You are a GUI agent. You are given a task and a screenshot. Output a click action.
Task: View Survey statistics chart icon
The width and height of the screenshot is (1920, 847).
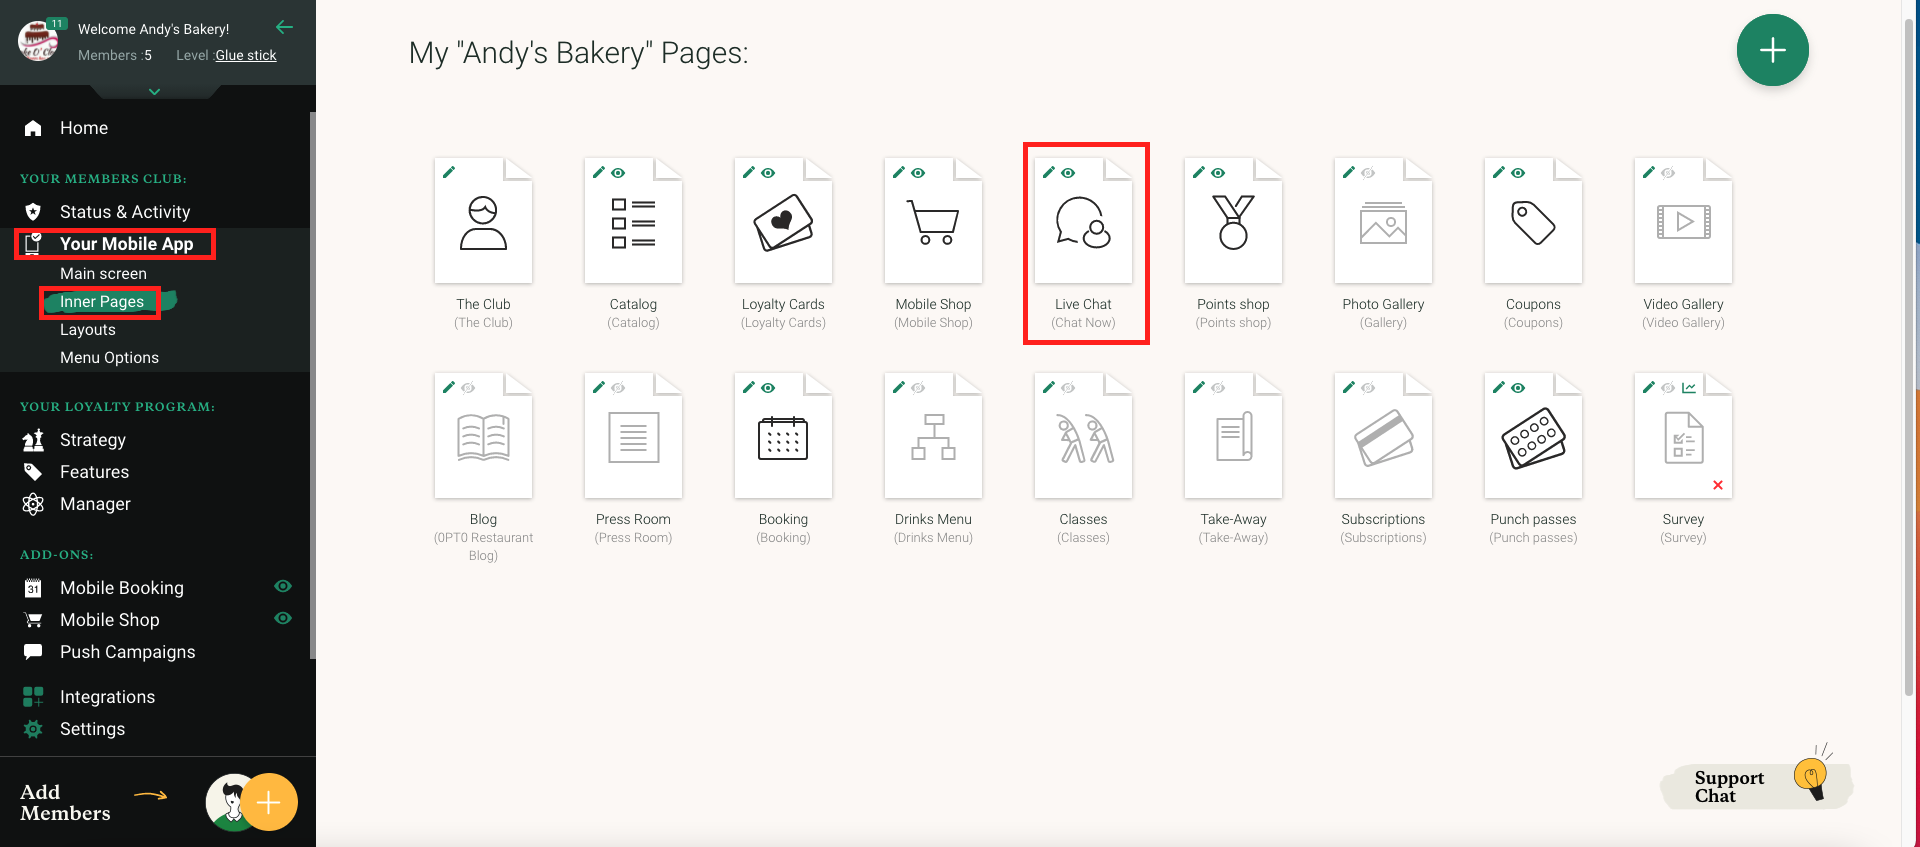pos(1689,387)
